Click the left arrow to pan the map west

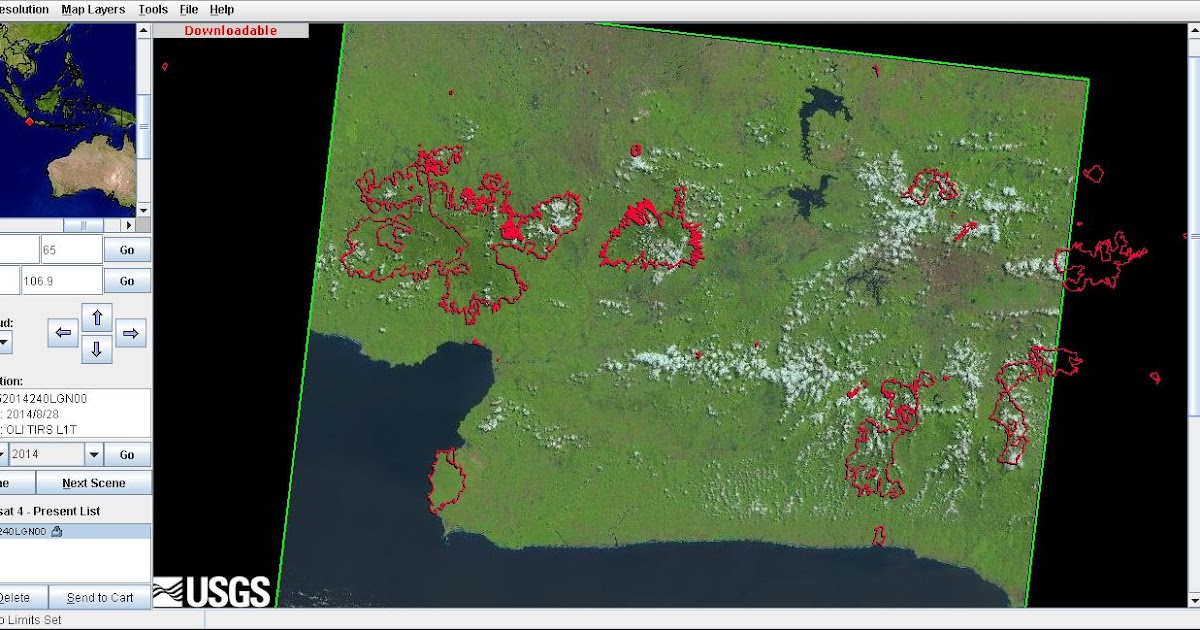(62, 331)
